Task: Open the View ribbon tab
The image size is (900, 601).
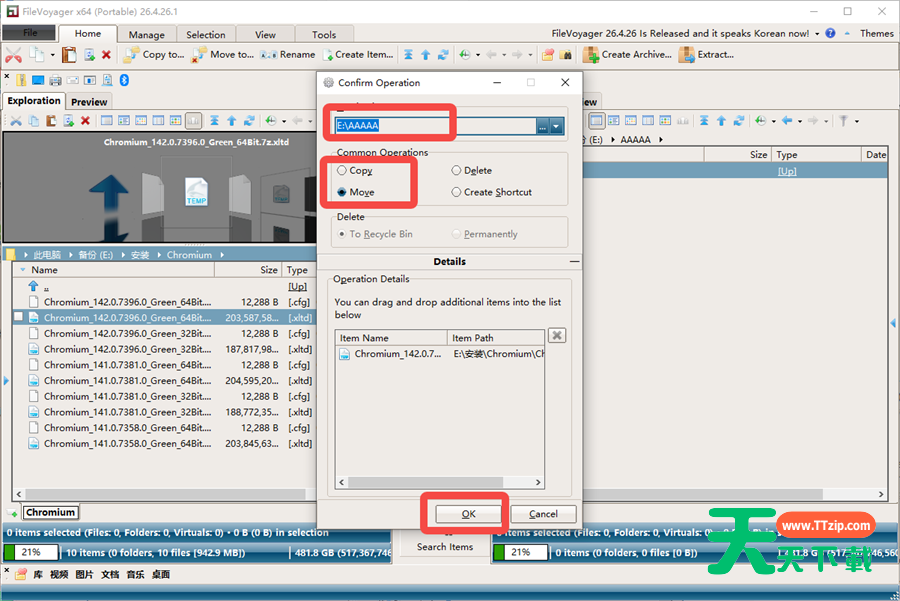Action: click(265, 34)
